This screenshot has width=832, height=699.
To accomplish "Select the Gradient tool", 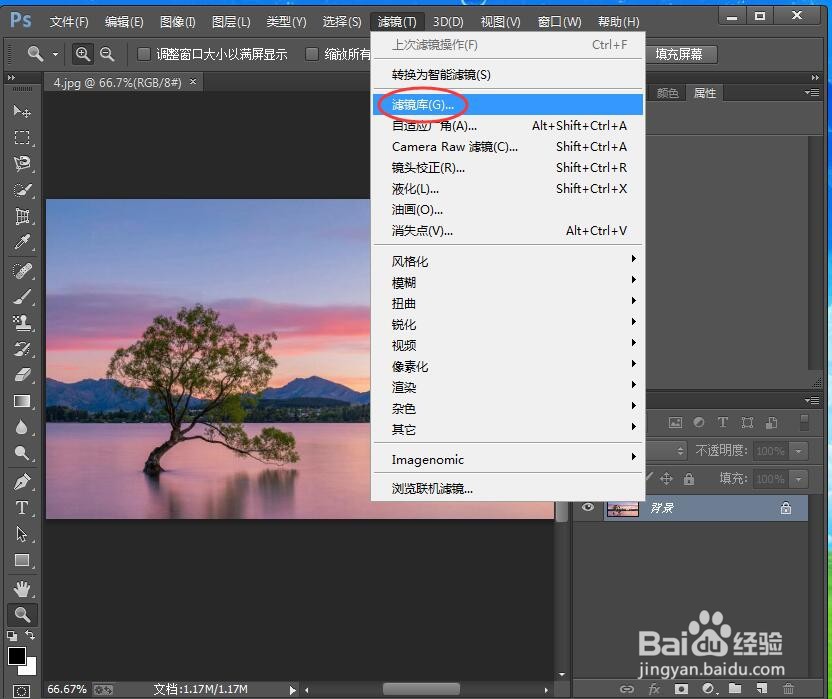I will coord(22,401).
